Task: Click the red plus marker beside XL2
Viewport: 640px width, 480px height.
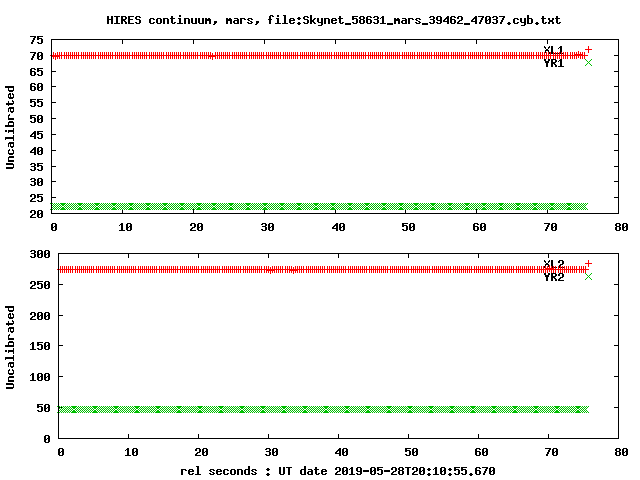Action: point(588,263)
